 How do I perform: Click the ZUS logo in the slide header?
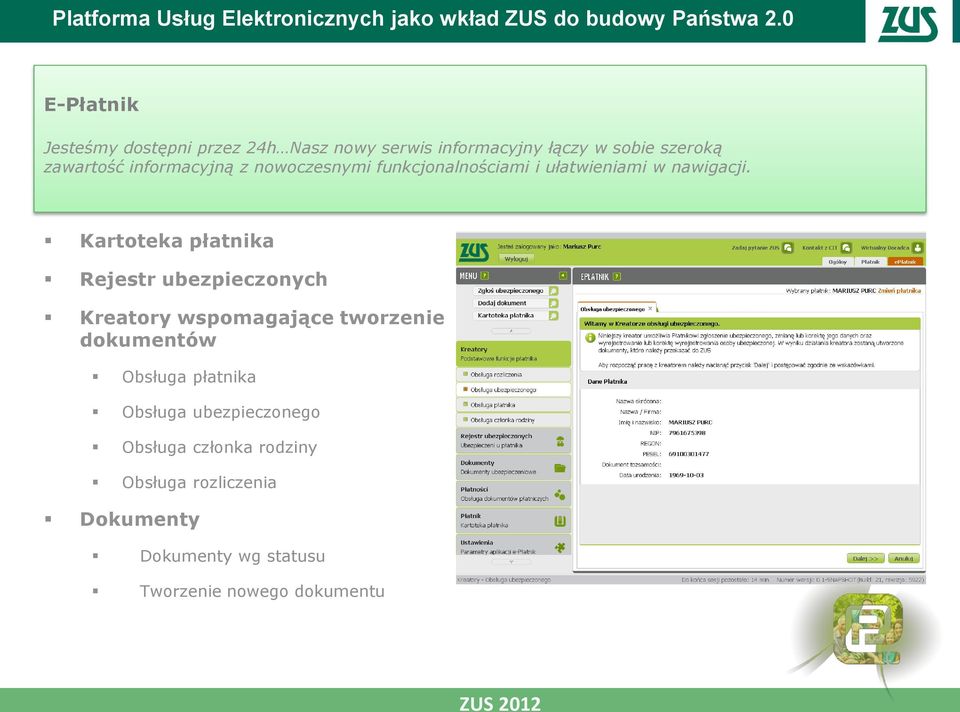pyautogui.click(x=909, y=24)
